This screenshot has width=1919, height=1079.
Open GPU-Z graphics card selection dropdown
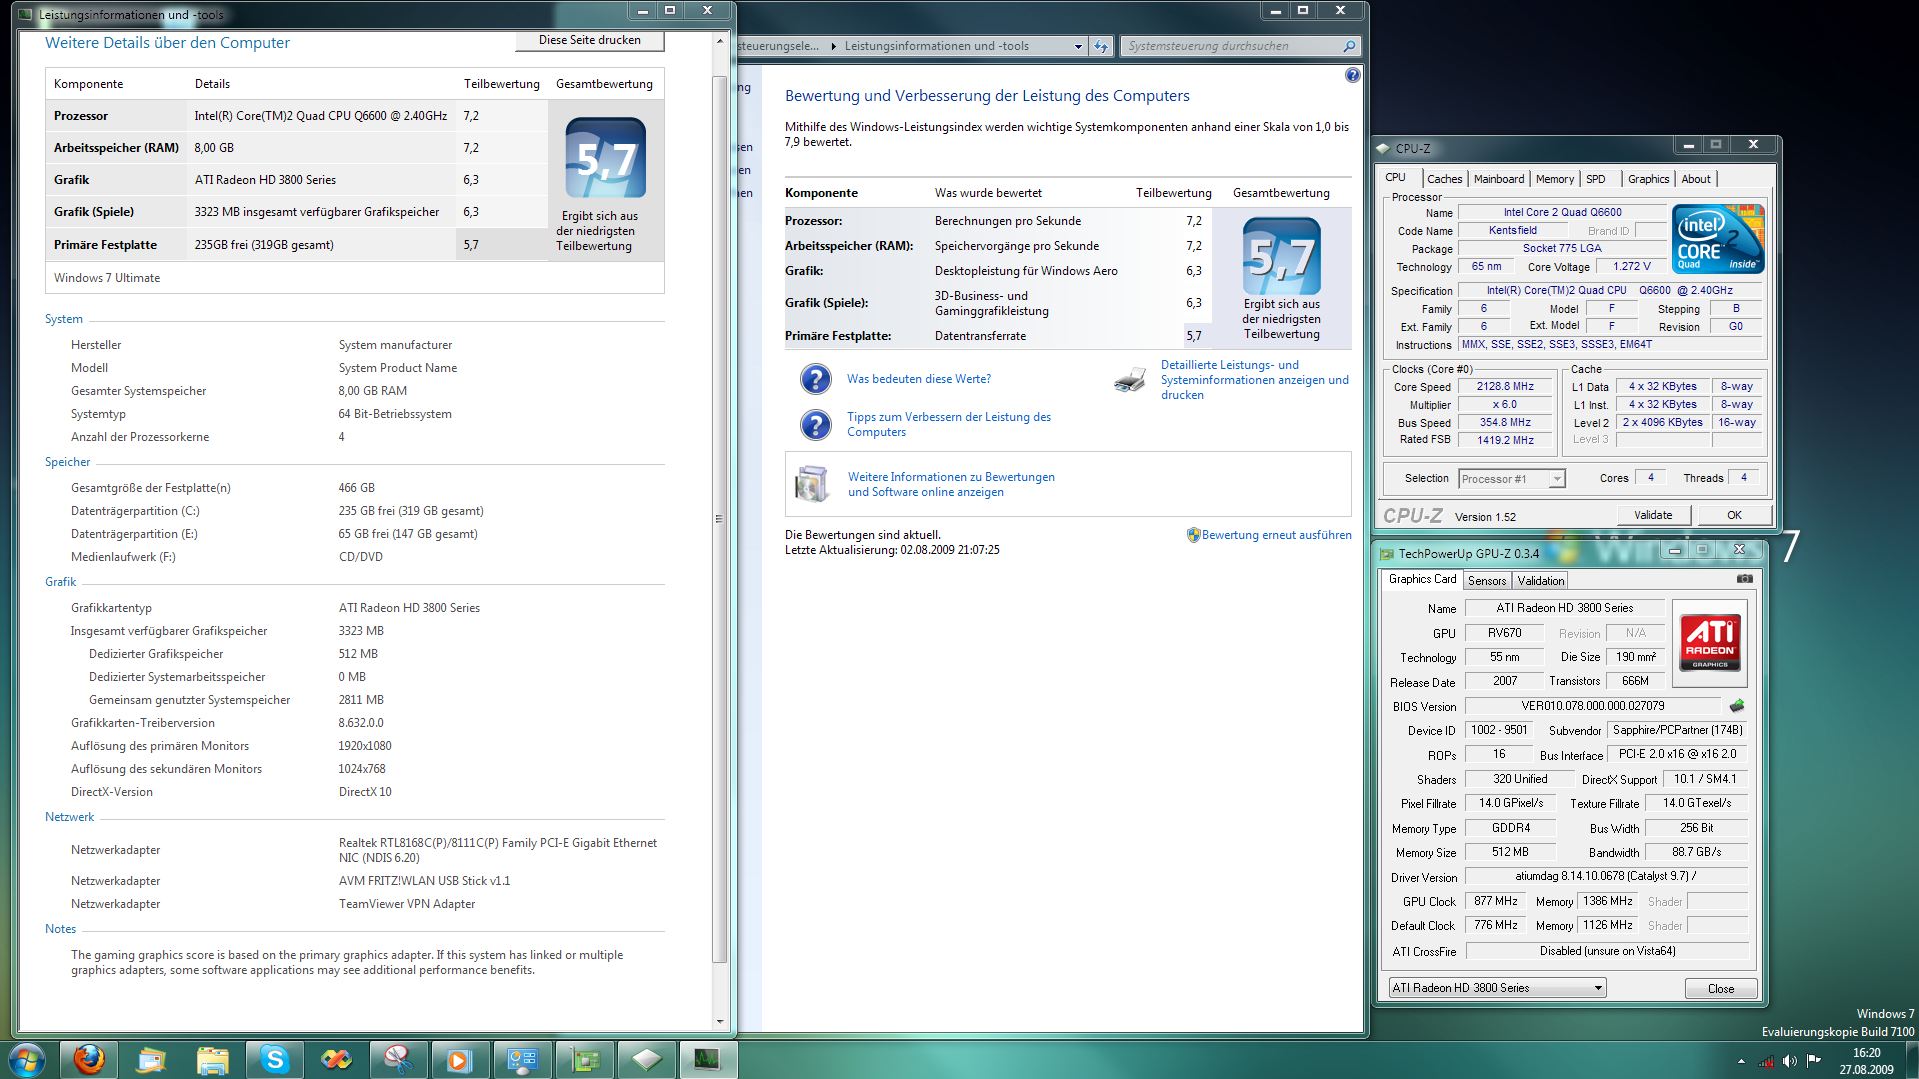1497,988
